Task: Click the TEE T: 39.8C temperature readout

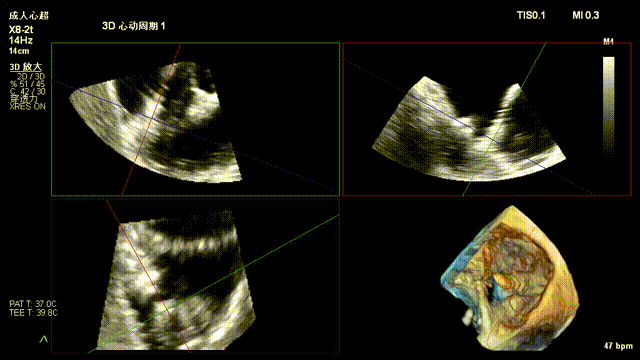Action: [x=33, y=313]
